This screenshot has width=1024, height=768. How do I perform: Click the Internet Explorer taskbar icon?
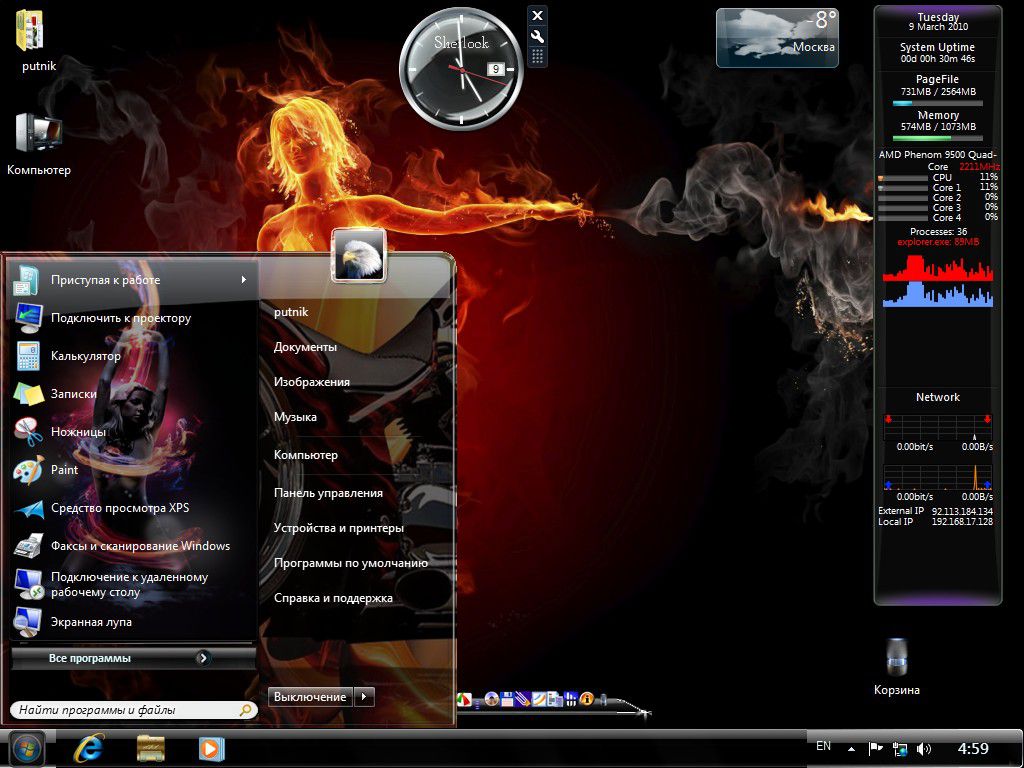(89, 747)
